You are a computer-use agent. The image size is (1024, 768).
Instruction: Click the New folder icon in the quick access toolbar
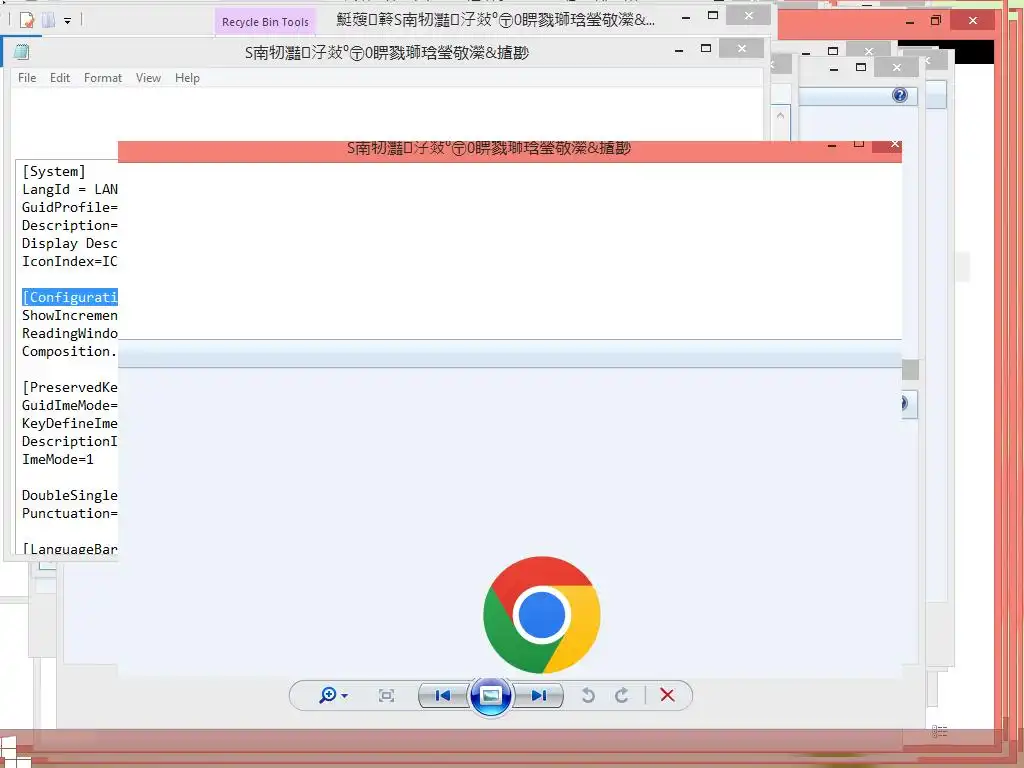coord(48,20)
